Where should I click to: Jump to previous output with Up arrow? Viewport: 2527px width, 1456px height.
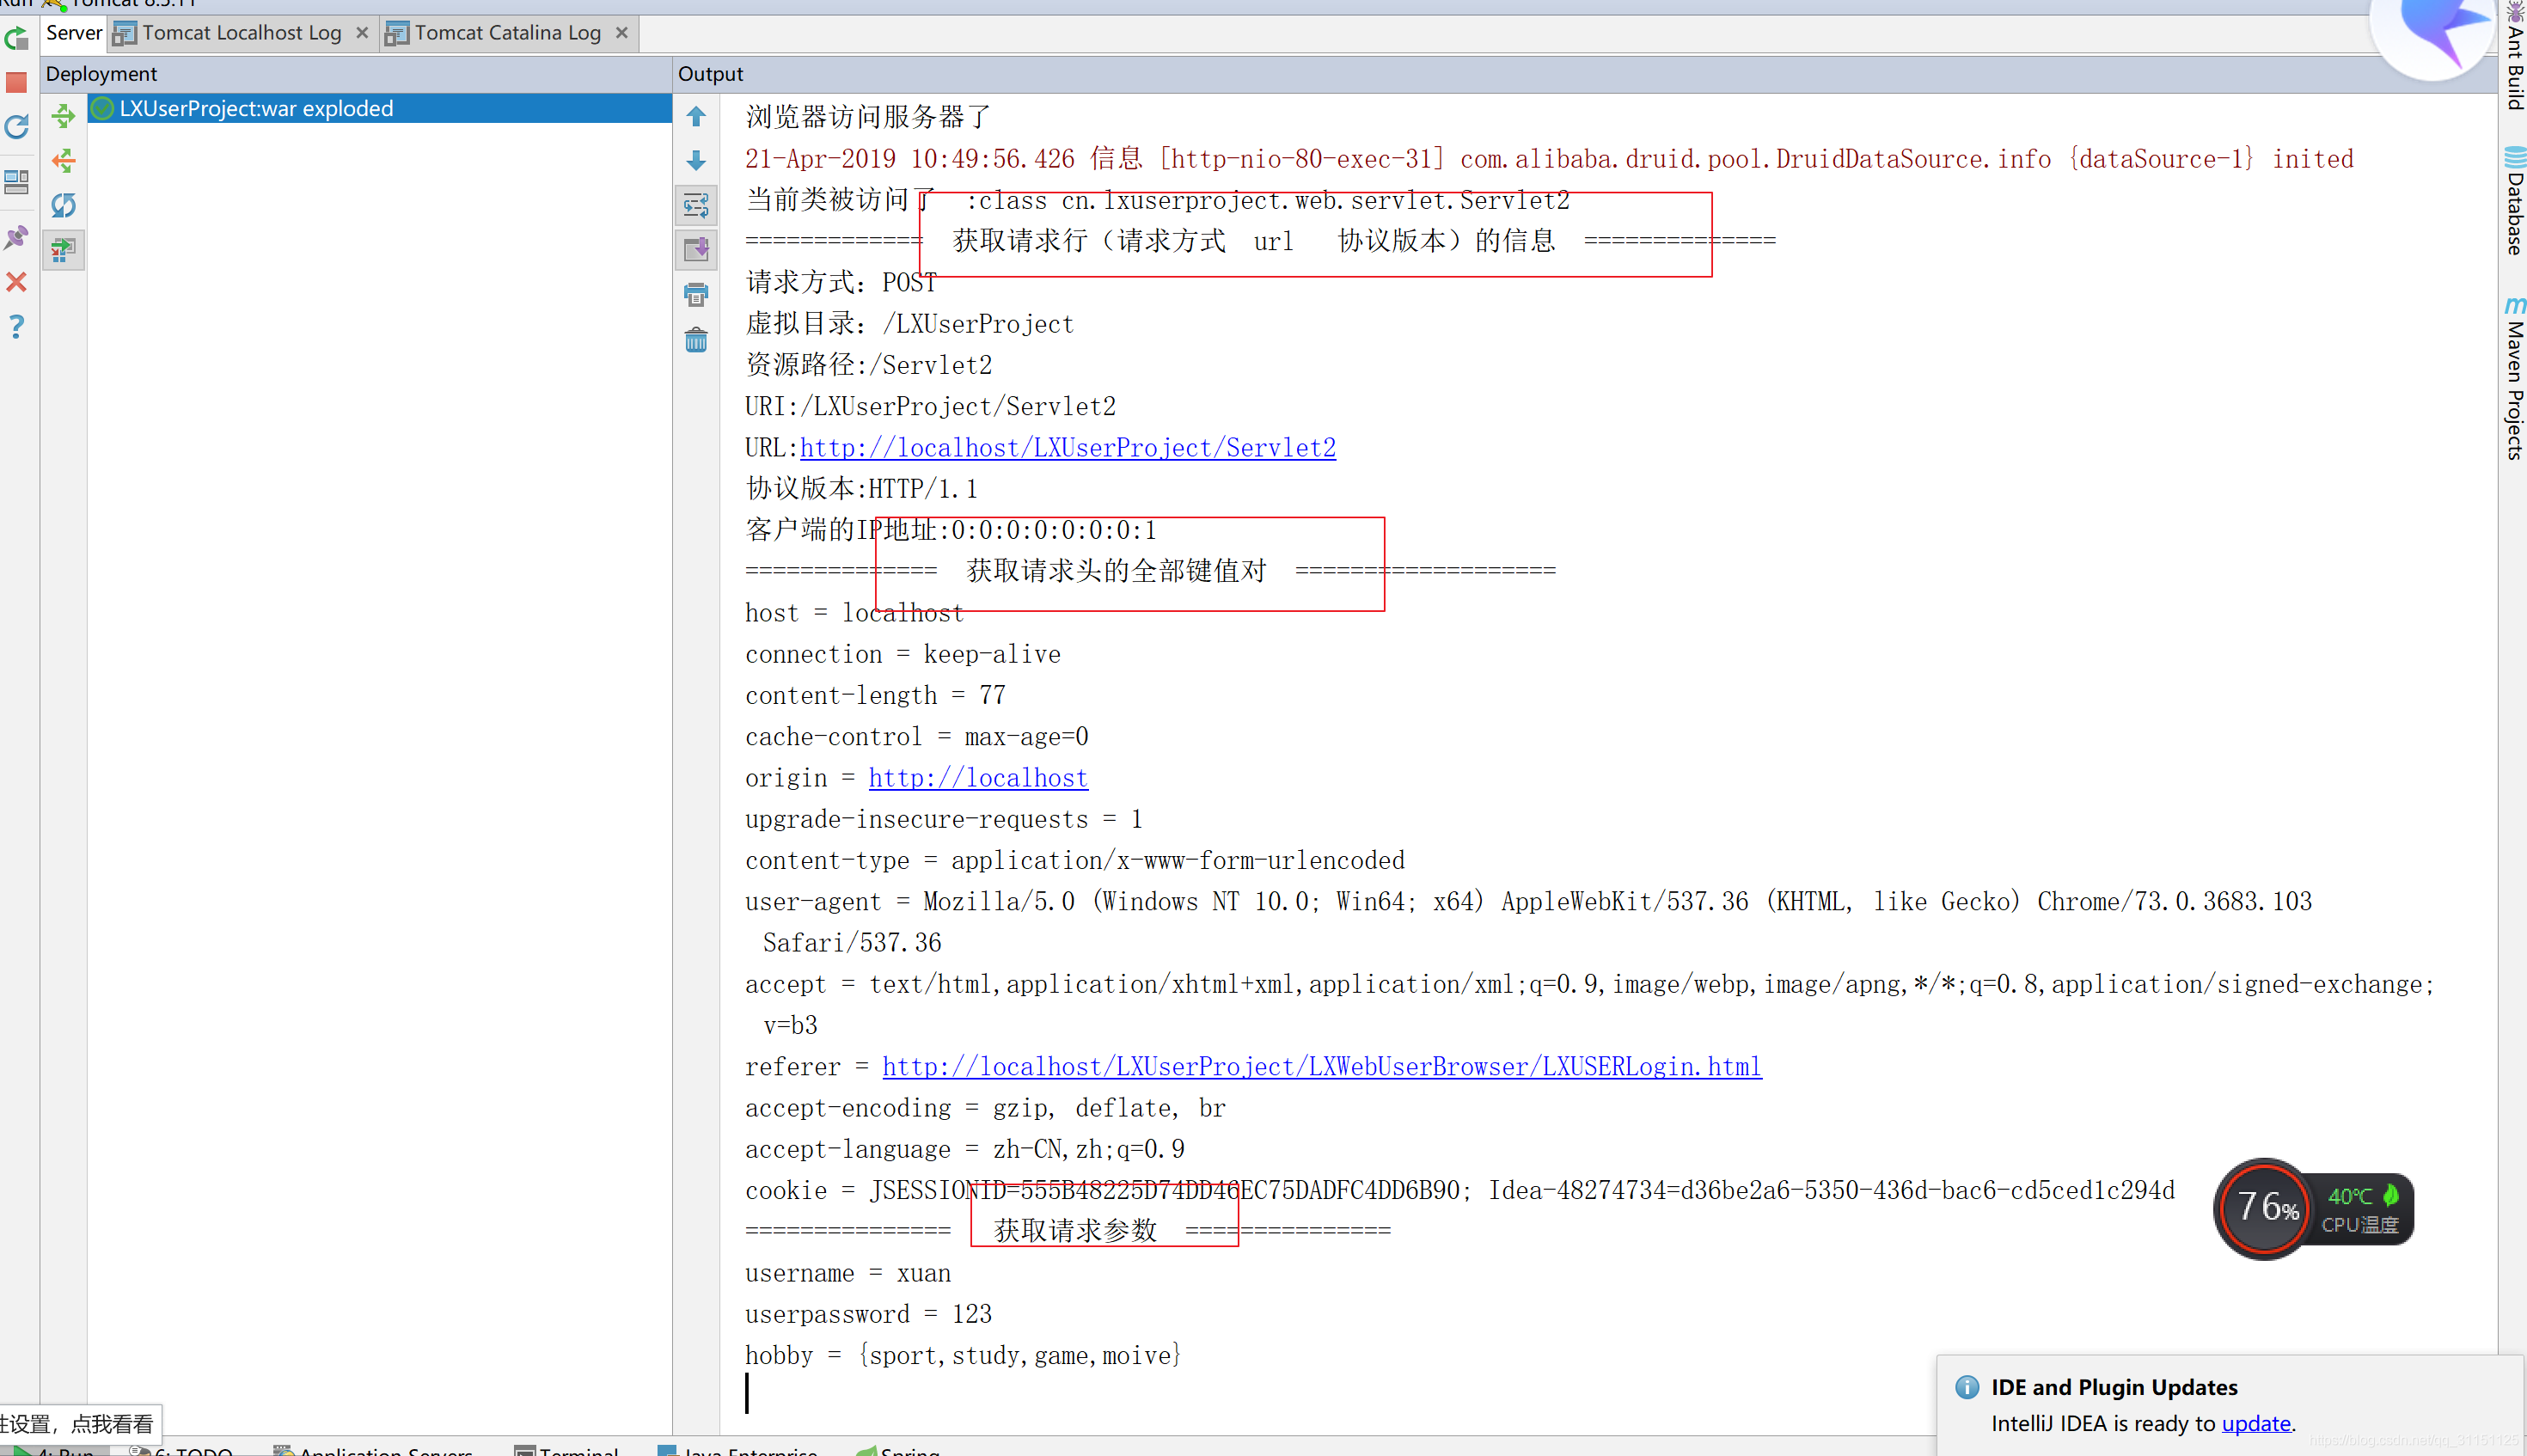[696, 117]
